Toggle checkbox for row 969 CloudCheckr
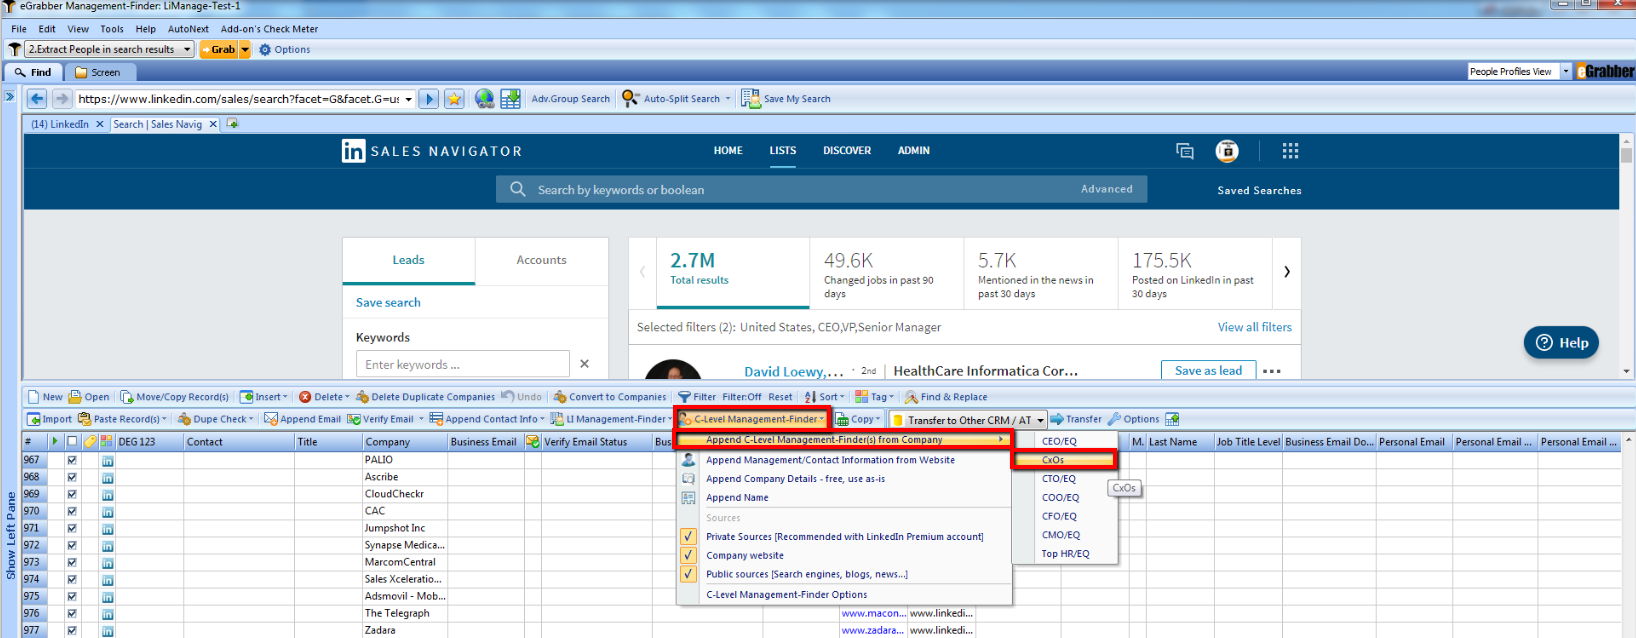Viewport: 1636px width, 638px height. pos(72,495)
